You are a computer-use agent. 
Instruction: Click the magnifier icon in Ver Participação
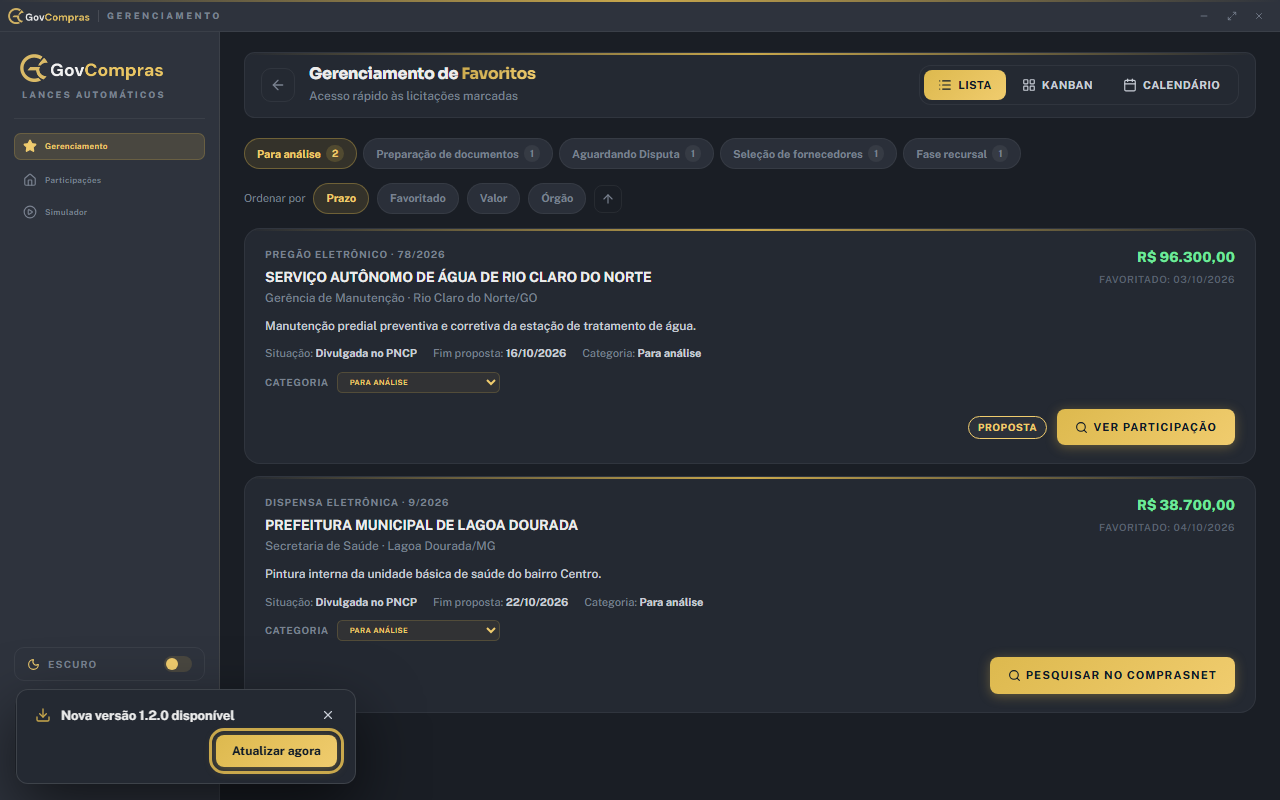(x=1081, y=427)
